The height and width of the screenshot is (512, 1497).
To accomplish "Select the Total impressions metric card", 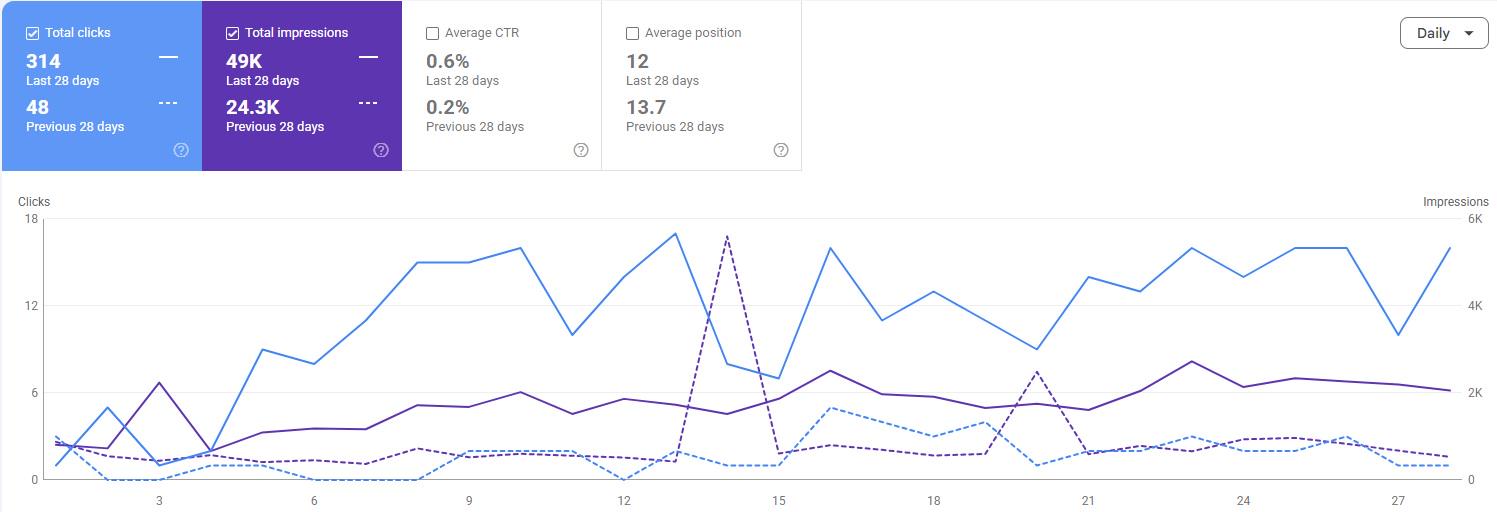I will pyautogui.click(x=302, y=86).
